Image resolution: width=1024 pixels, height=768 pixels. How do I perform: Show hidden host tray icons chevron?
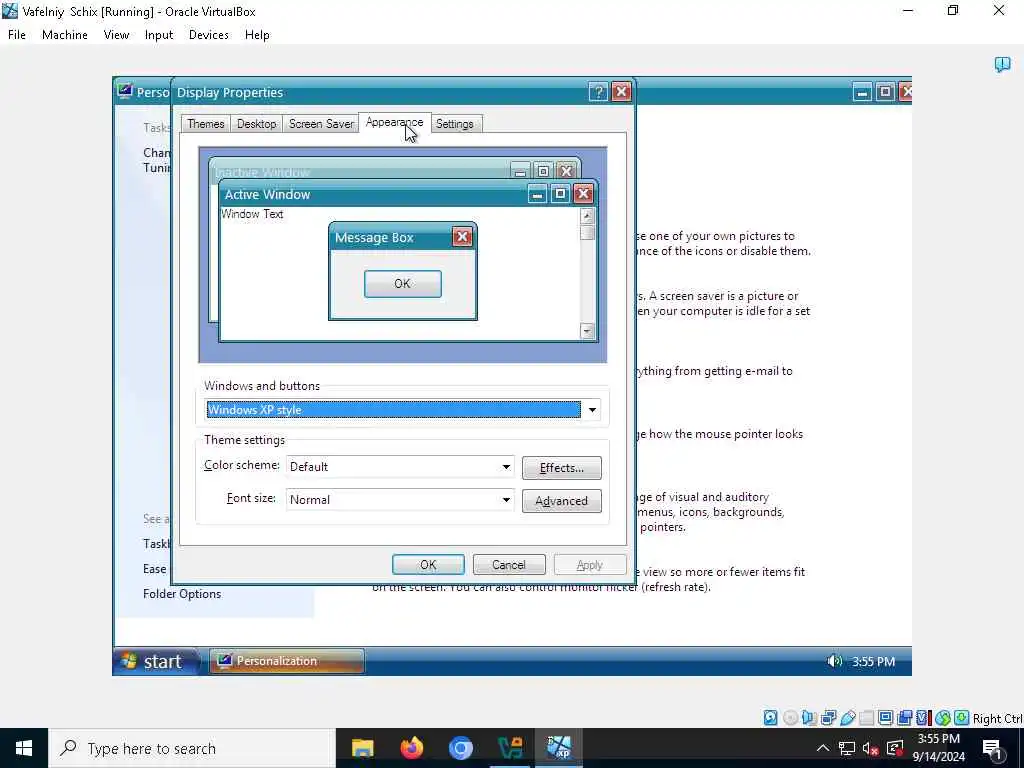click(823, 748)
